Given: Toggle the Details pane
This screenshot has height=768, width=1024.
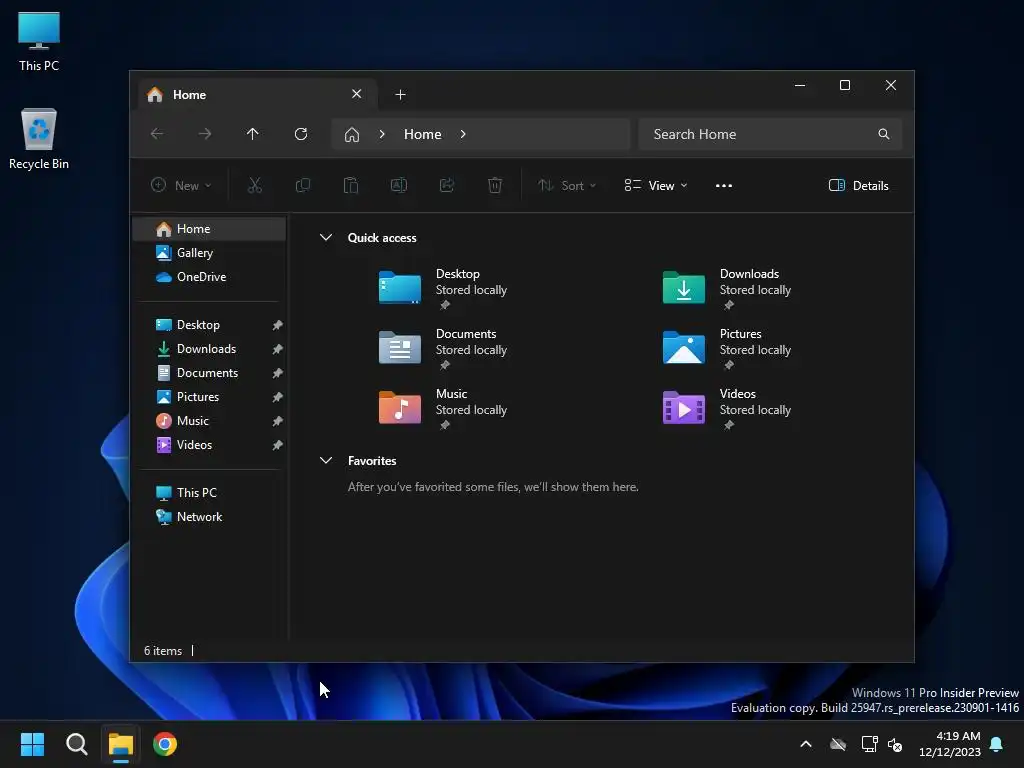Looking at the screenshot, I should 858,185.
